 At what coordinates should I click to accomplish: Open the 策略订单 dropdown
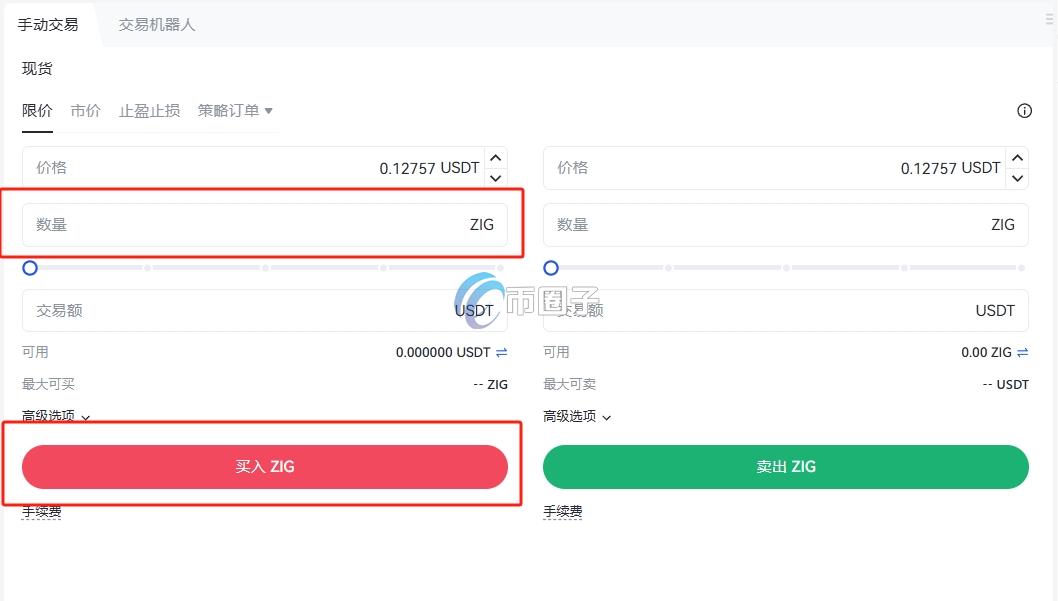tap(235, 111)
